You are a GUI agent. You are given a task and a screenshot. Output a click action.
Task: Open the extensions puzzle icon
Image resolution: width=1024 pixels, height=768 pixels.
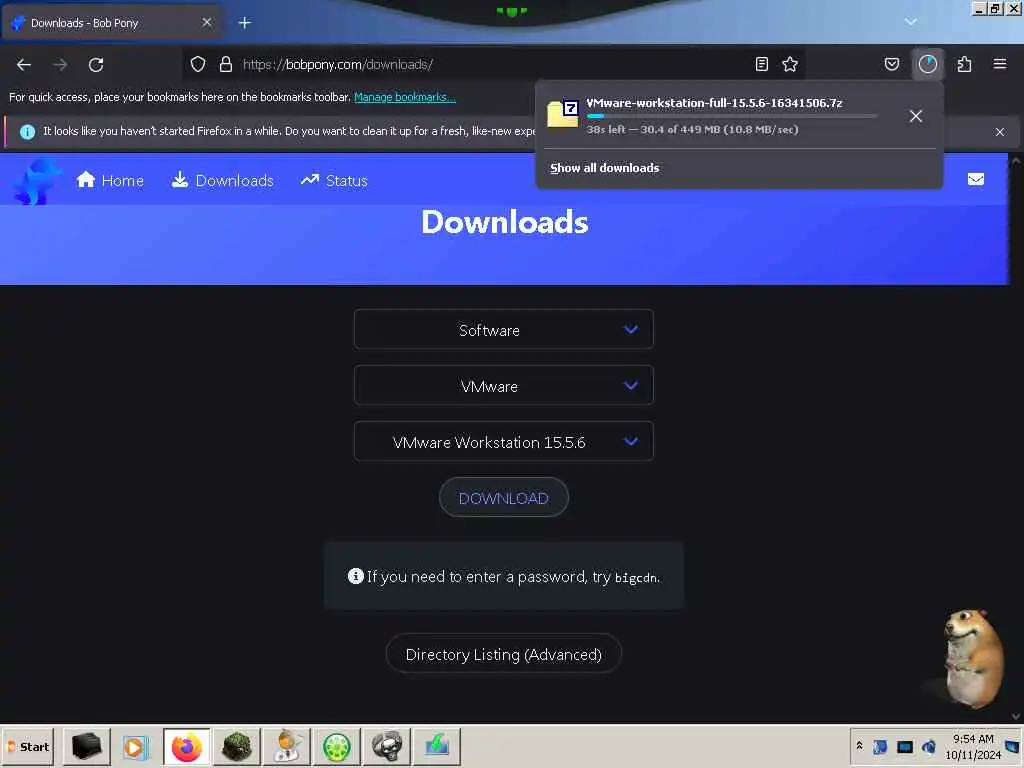pos(965,64)
